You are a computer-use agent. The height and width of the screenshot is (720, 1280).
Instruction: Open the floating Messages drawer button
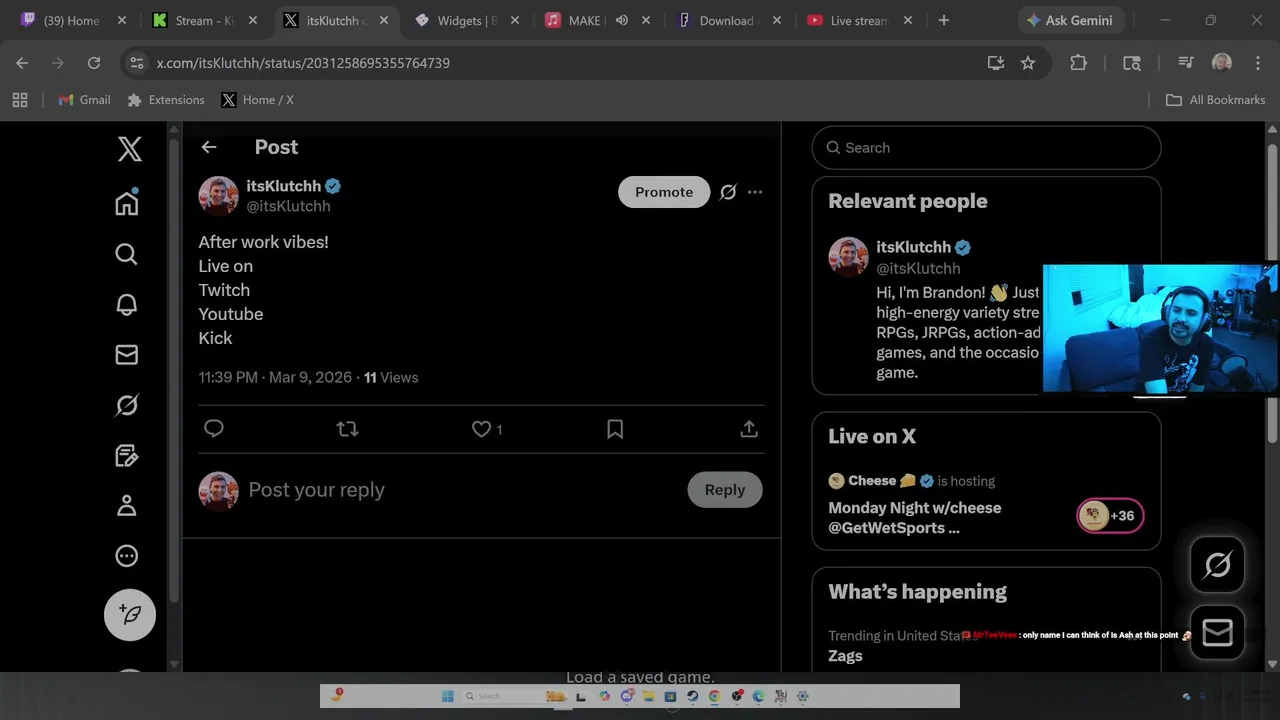pyautogui.click(x=1217, y=632)
